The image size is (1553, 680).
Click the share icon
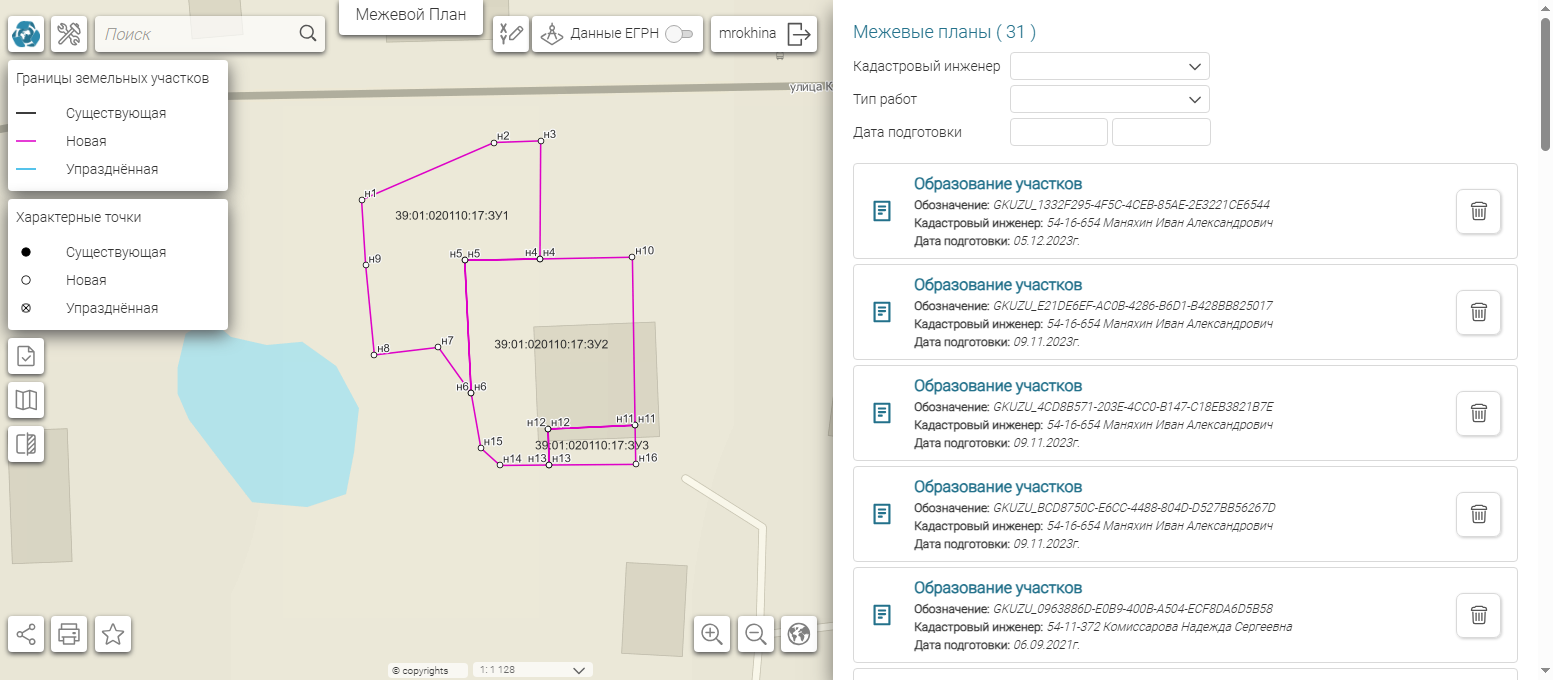click(x=26, y=634)
